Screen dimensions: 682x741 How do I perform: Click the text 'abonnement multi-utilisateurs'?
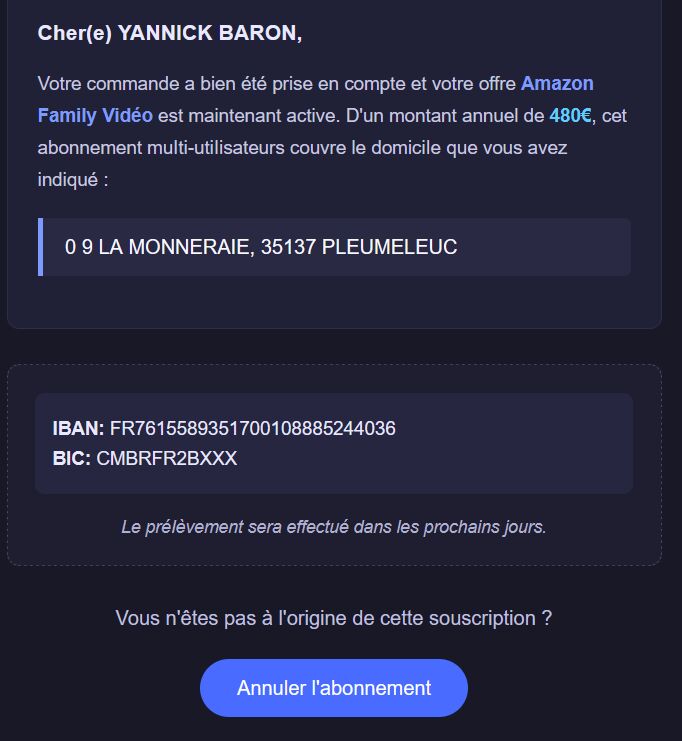coord(161,148)
